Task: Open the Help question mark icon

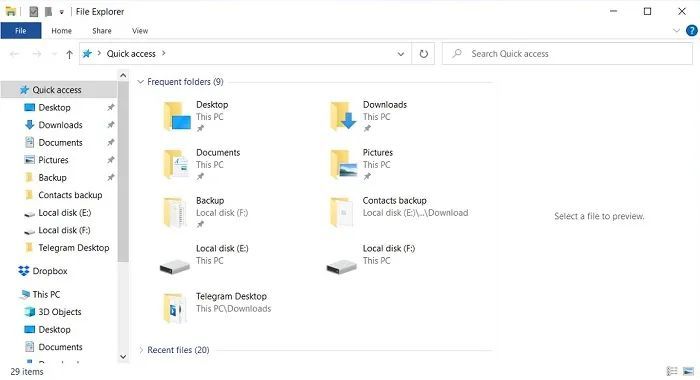Action: (x=692, y=30)
